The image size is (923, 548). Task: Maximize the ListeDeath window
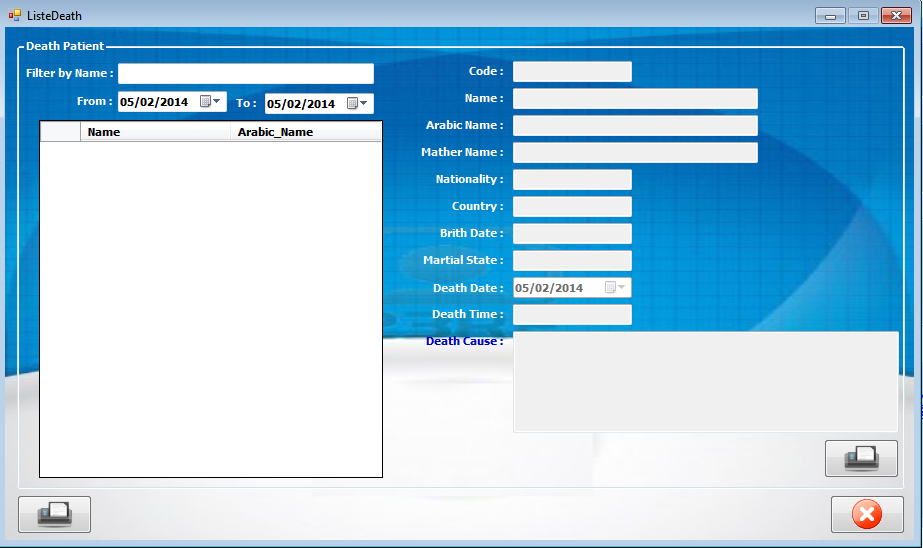tap(863, 15)
